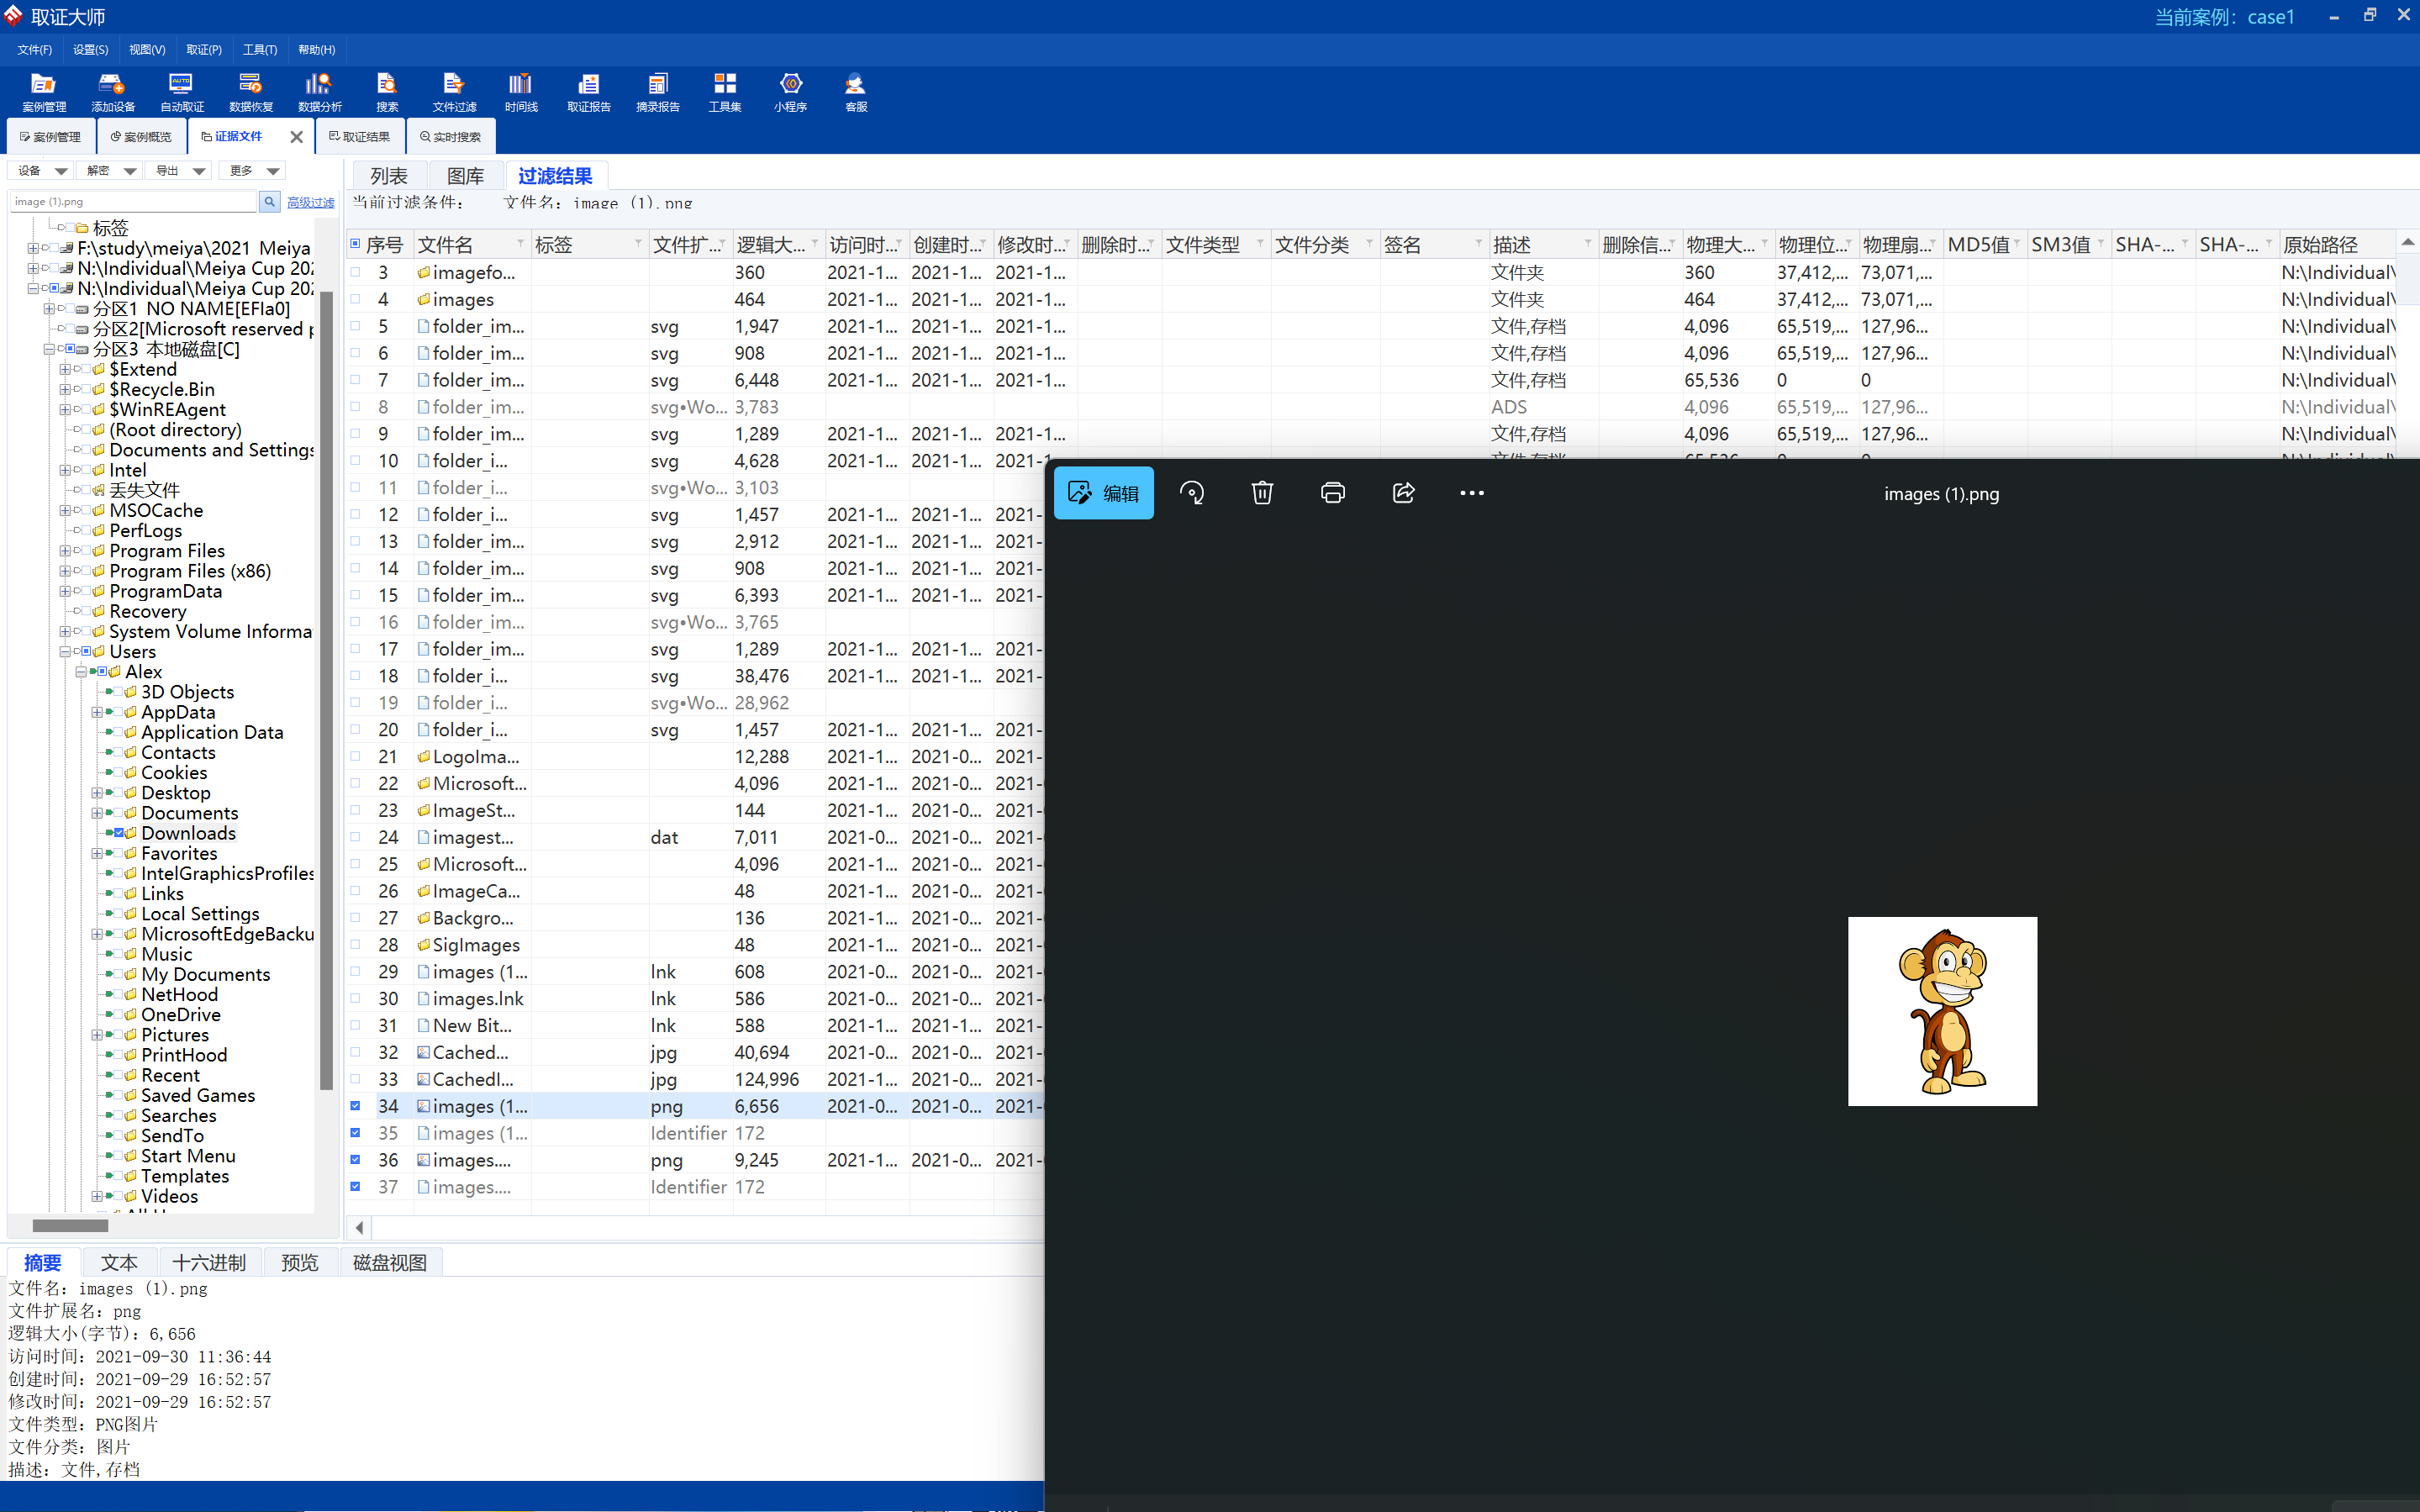The width and height of the screenshot is (2420, 1512).
Task: Switch to 十六进制 hex tab
Action: pos(208,1262)
